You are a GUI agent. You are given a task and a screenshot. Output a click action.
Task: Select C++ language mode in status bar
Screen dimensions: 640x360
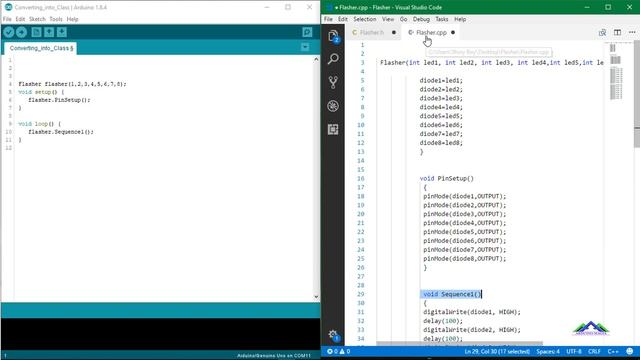tap(613, 351)
